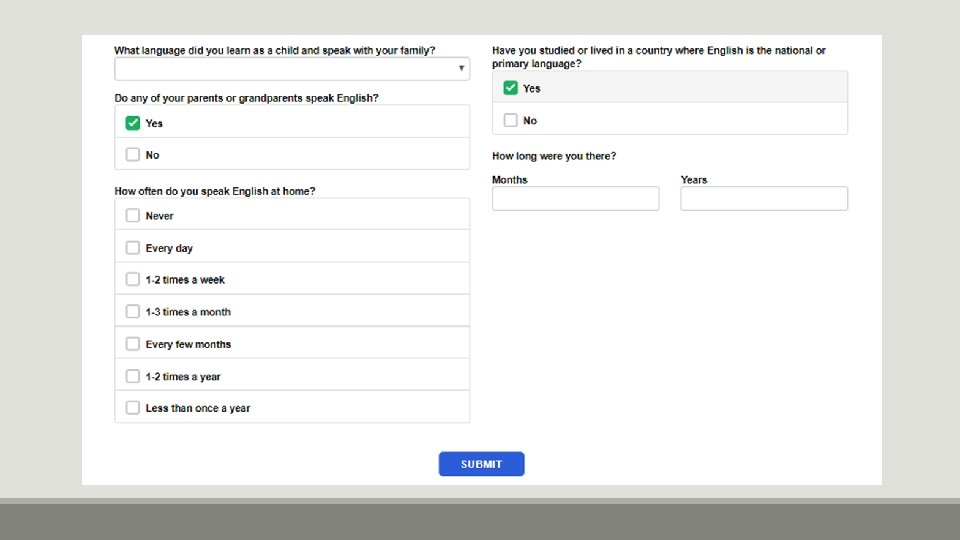Check No for lived in English country

click(511, 120)
